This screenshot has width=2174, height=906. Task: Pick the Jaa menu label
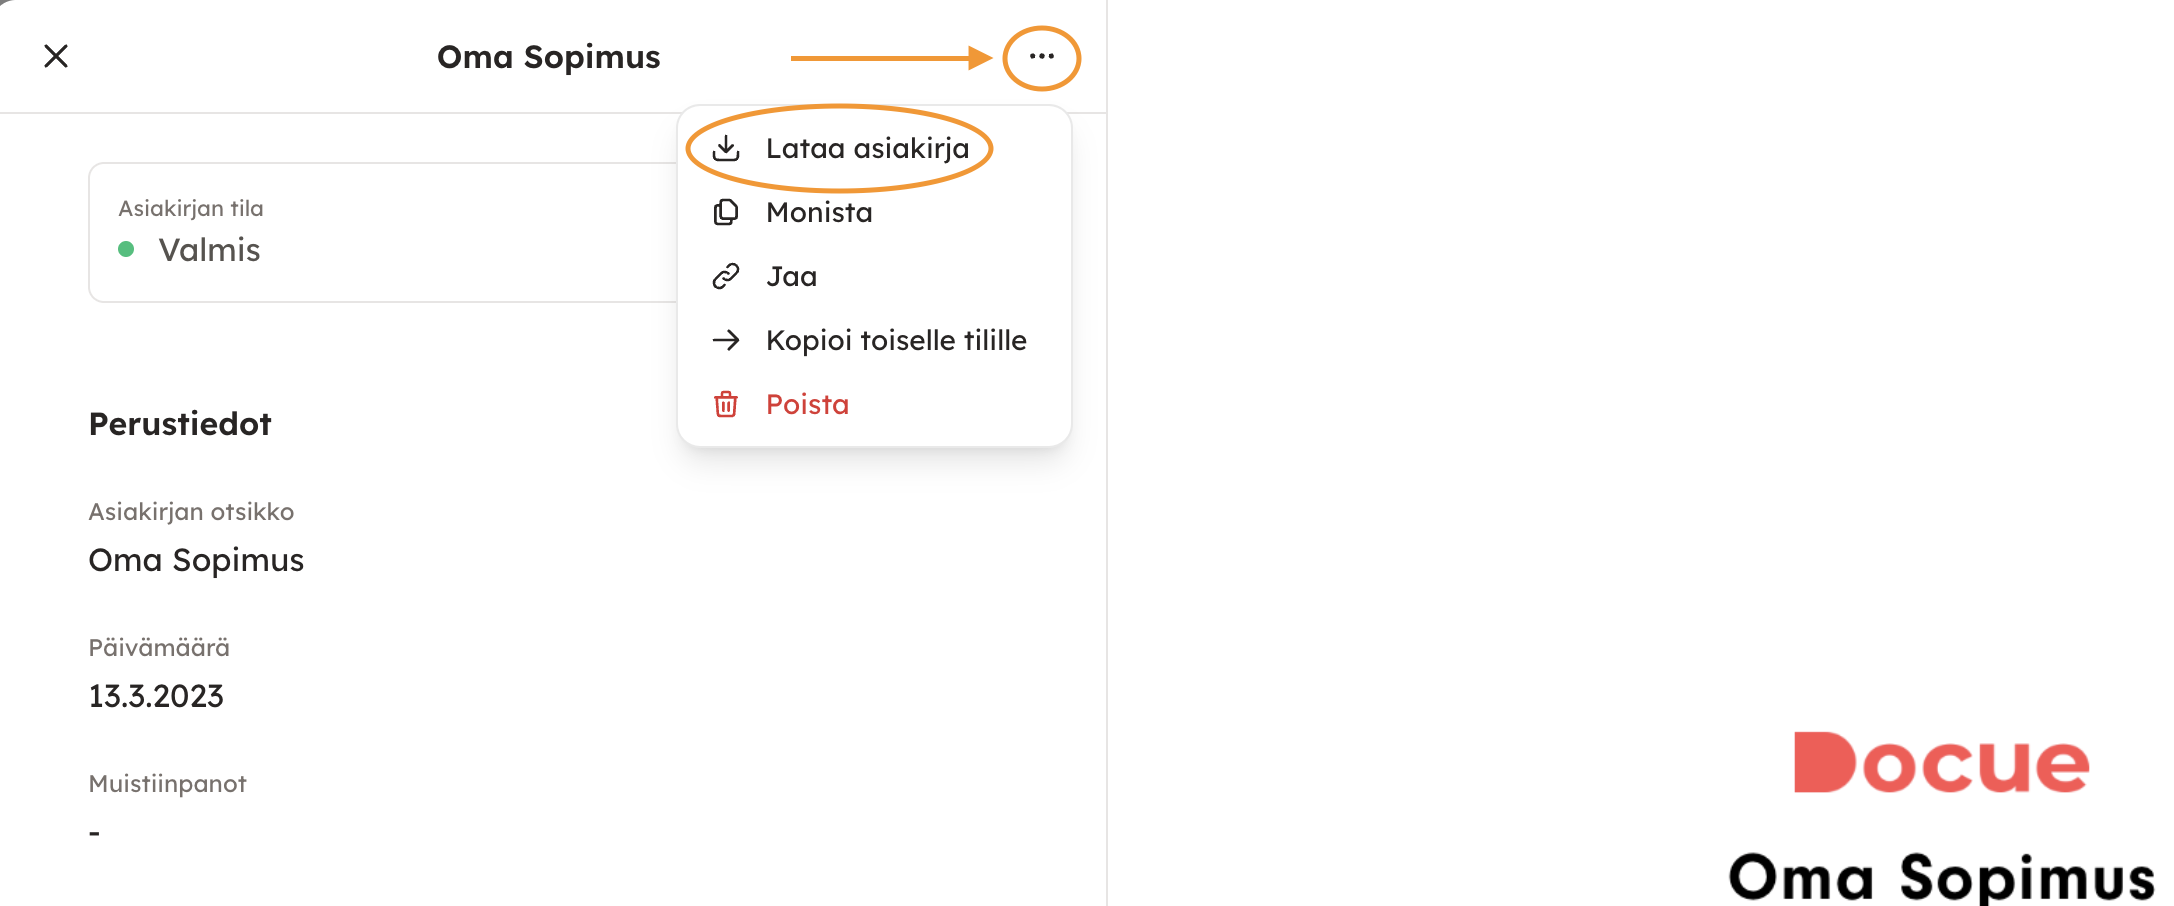click(x=791, y=276)
